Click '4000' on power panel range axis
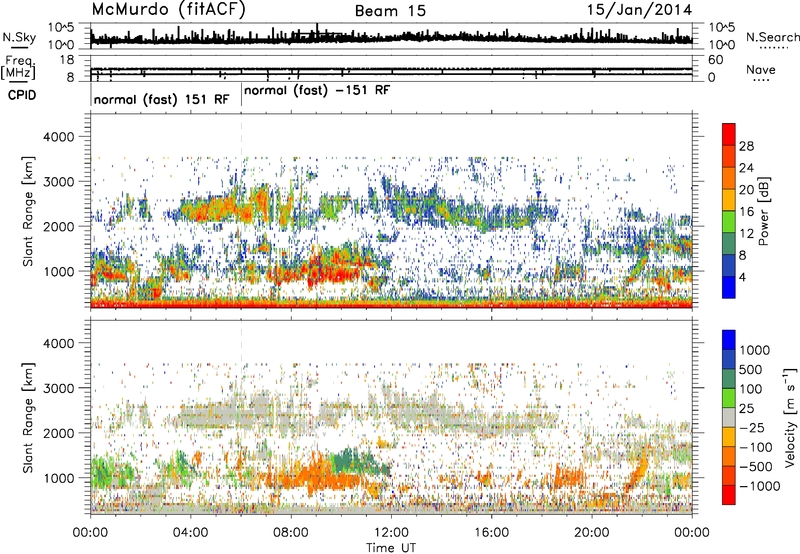Viewport: 800px width, 554px height. tap(58, 137)
